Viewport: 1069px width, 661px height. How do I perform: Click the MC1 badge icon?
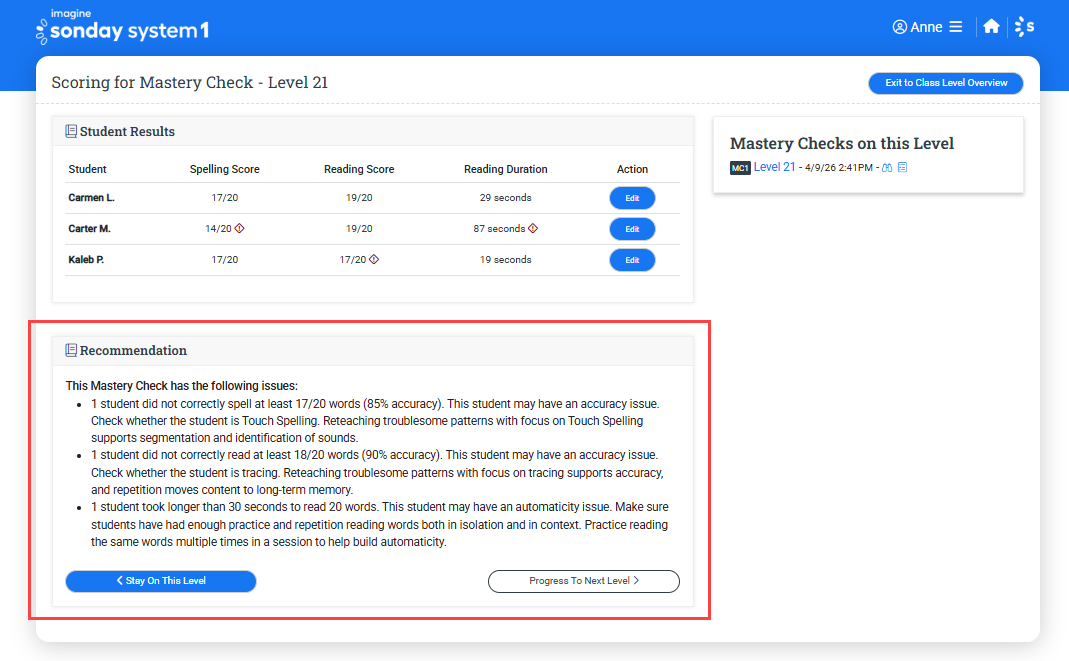point(740,168)
